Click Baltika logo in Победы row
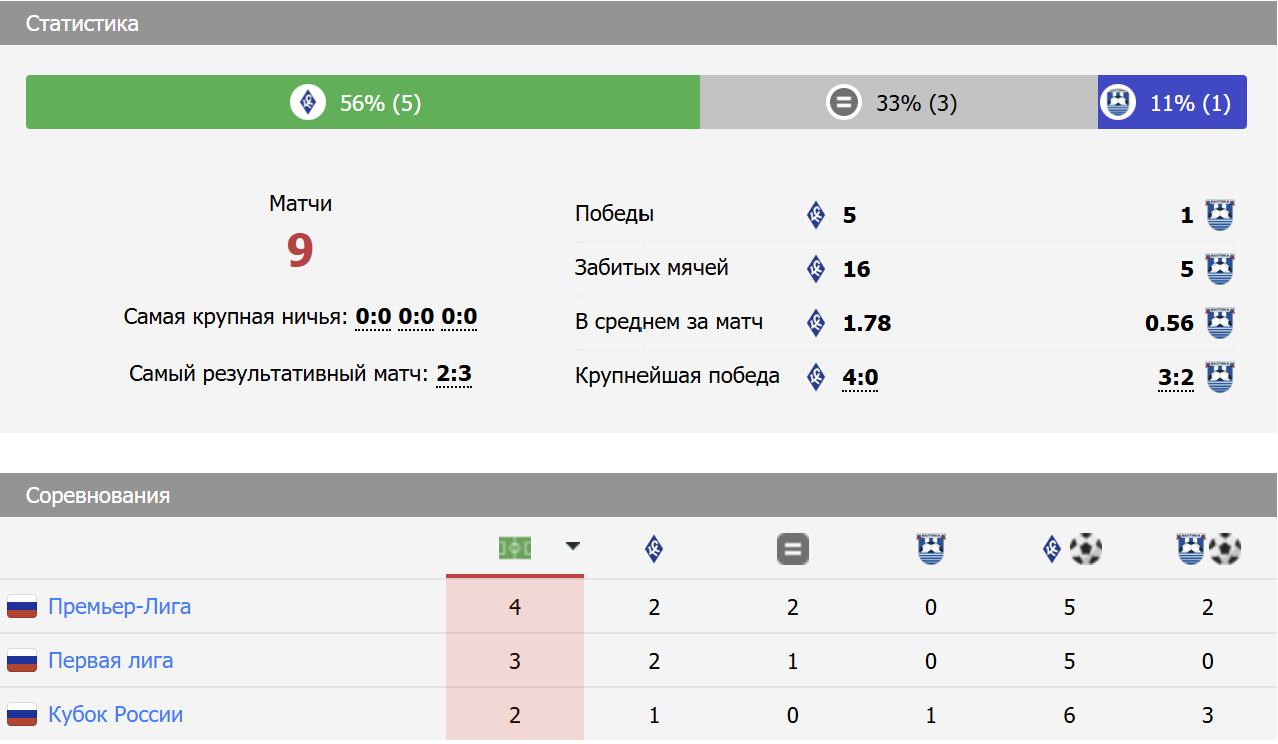The height and width of the screenshot is (744, 1278). coord(1219,214)
